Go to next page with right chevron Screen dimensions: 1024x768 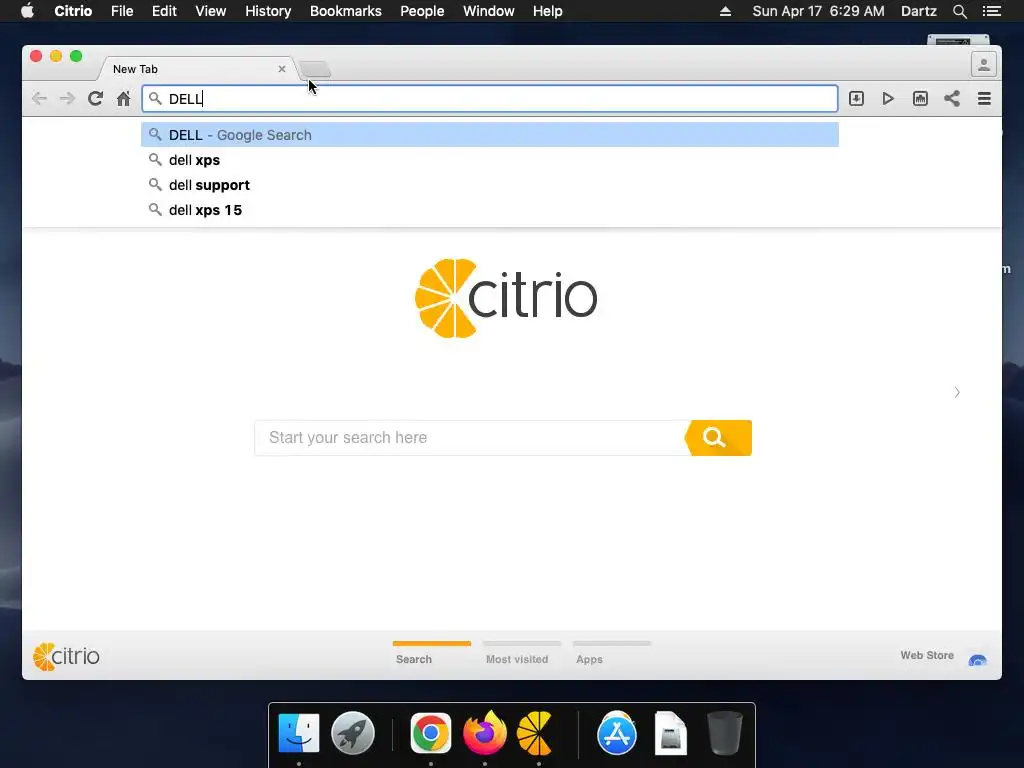tap(957, 392)
